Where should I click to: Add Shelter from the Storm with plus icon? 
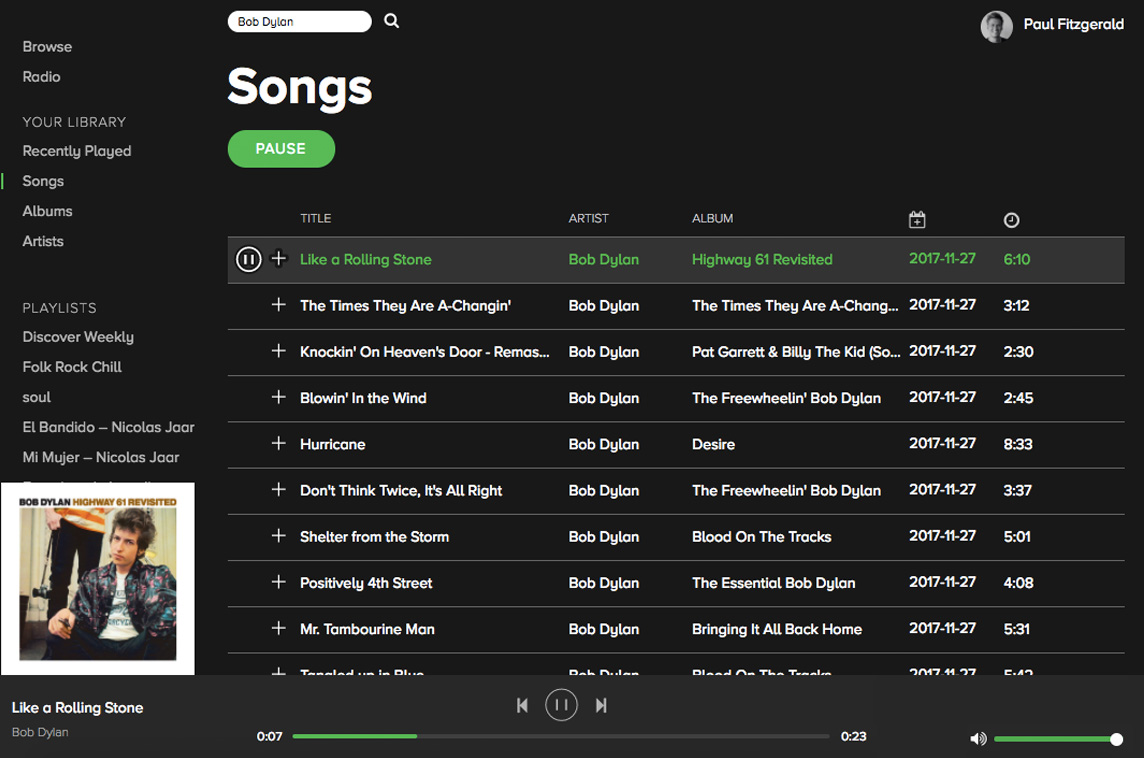(279, 535)
